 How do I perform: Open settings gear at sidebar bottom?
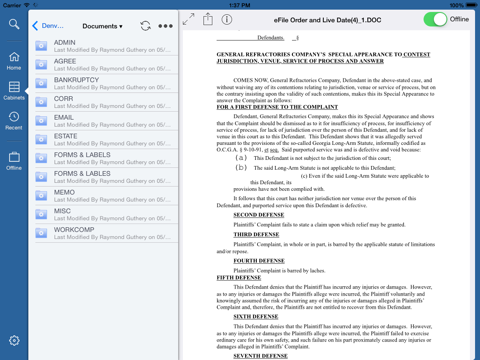point(14,340)
